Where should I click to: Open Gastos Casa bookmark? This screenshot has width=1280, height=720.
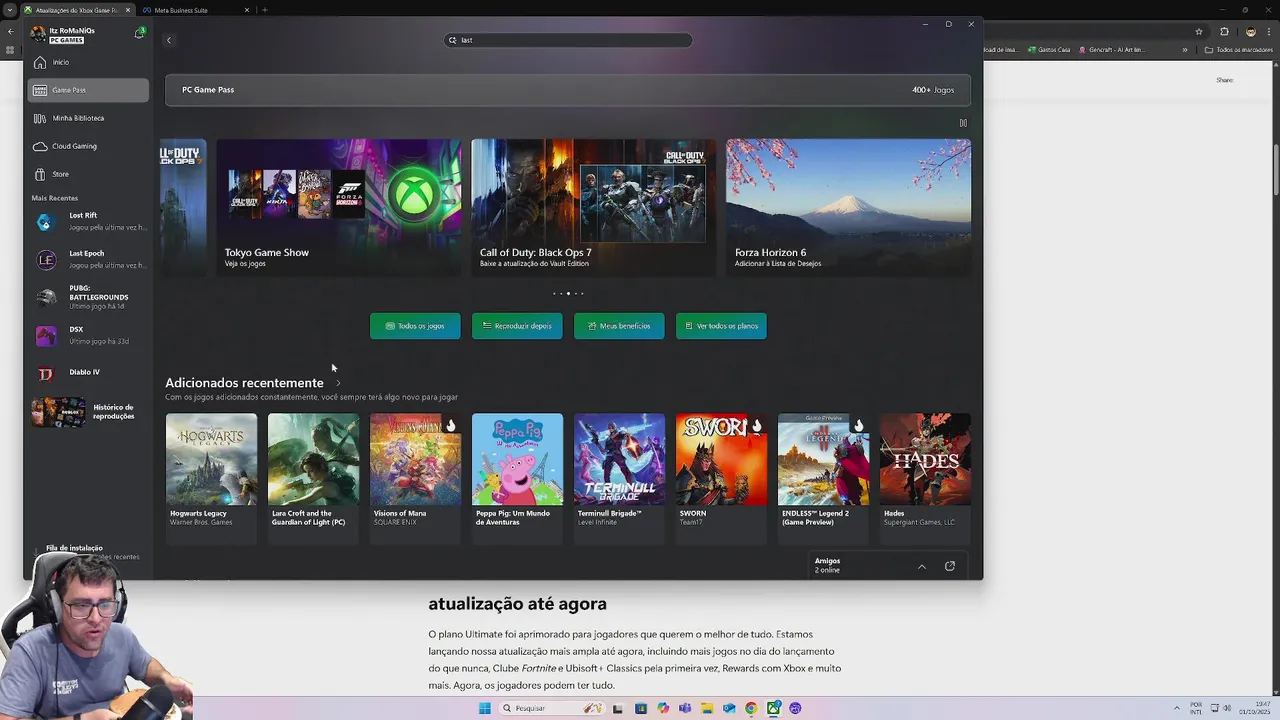pos(1049,50)
